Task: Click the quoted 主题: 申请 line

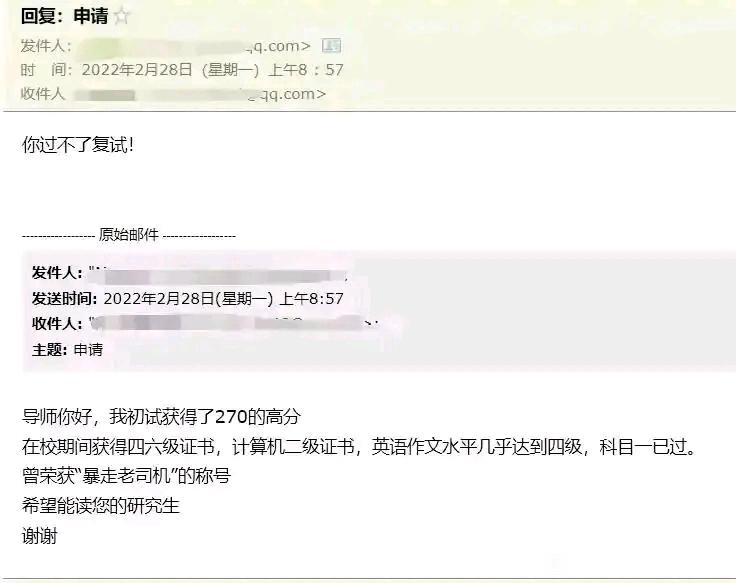Action: tap(67, 349)
